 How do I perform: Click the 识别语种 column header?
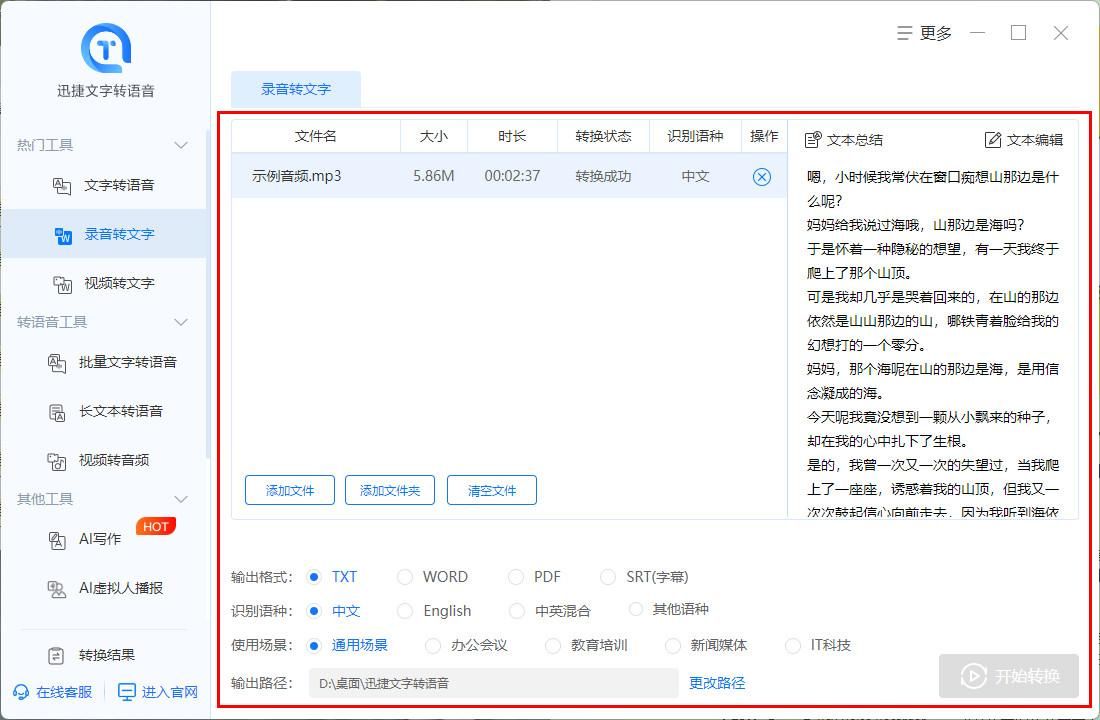pos(695,136)
